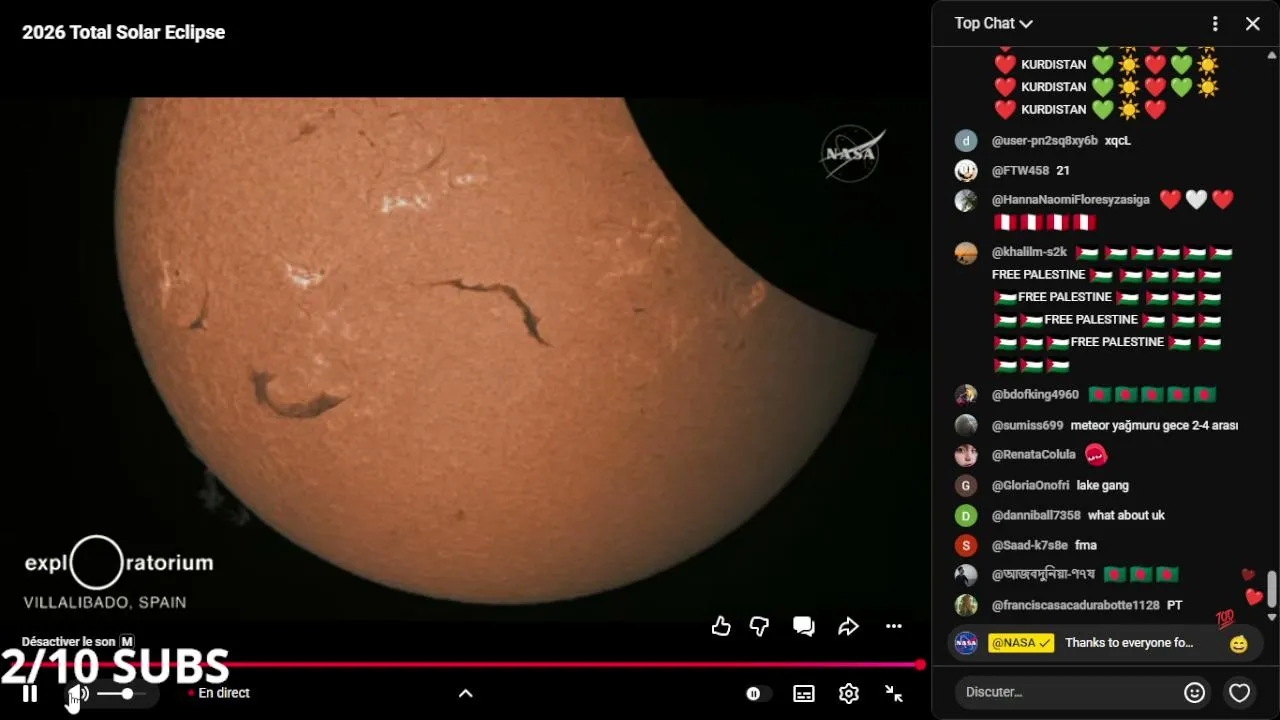Viewport: 1280px width, 720px height.
Task: Open @franciscasacadurabotte1128 avatar
Action: [966, 605]
